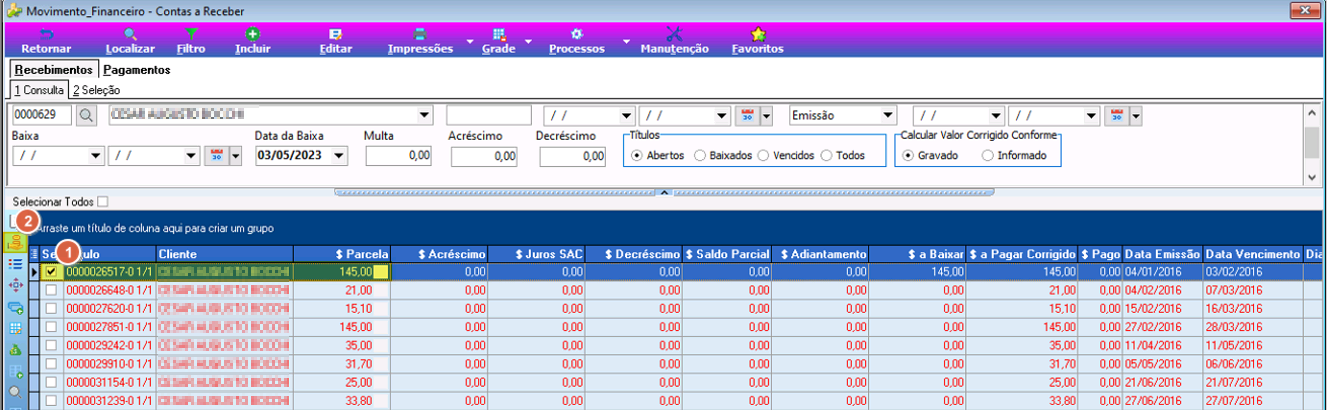Viewport: 1327px width, 410px height.
Task: Click the Grade toolbar icon
Action: point(499,34)
